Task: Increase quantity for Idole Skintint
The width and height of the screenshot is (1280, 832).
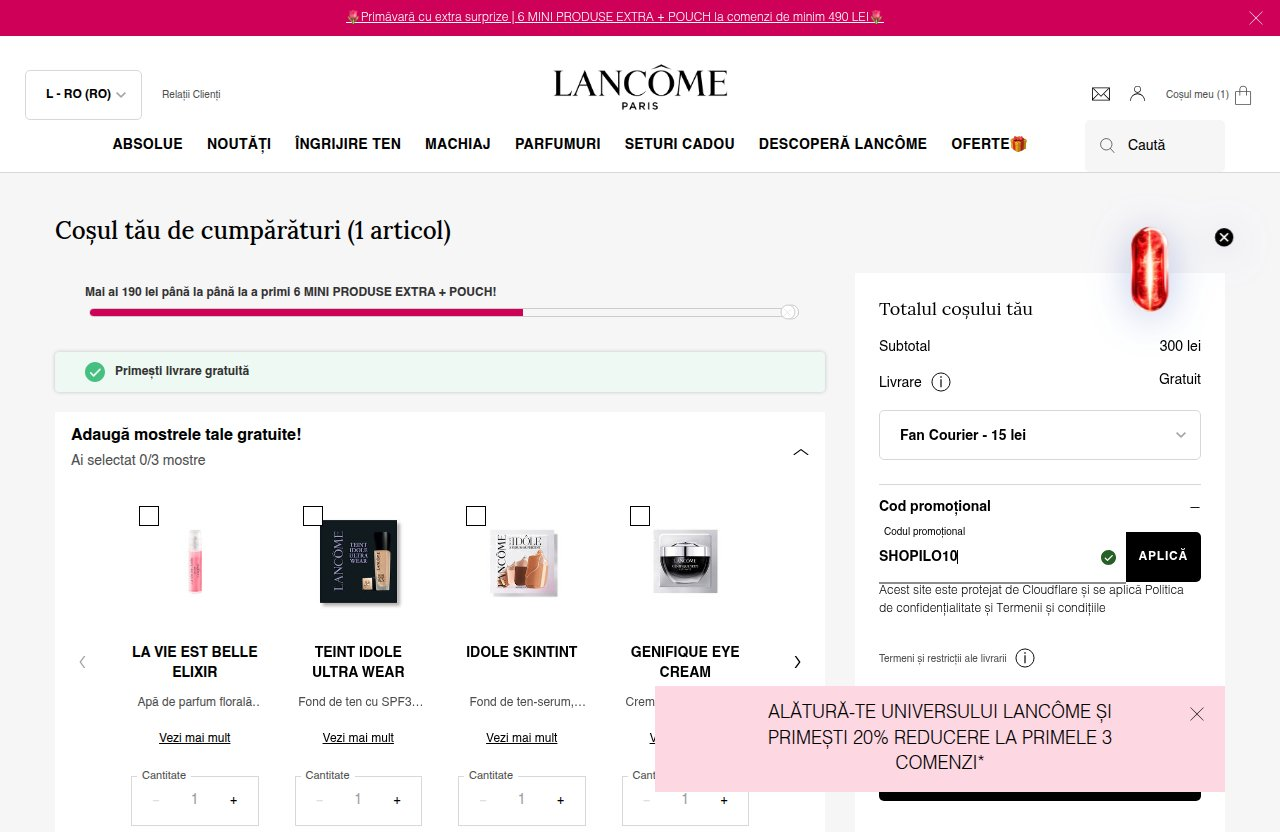Action: click(560, 800)
